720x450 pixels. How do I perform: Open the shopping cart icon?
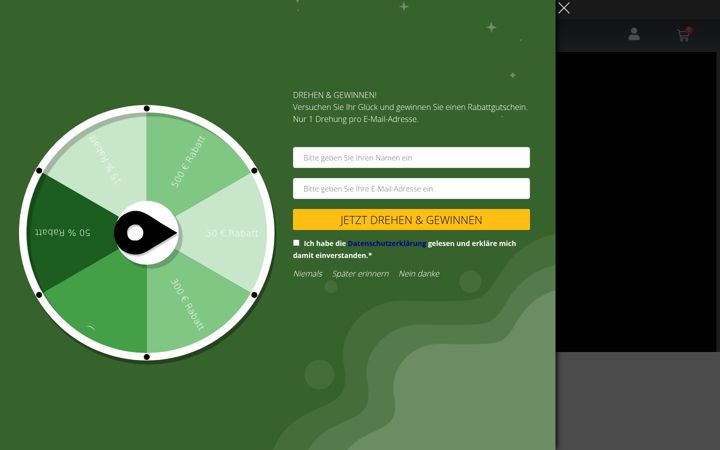[684, 34]
